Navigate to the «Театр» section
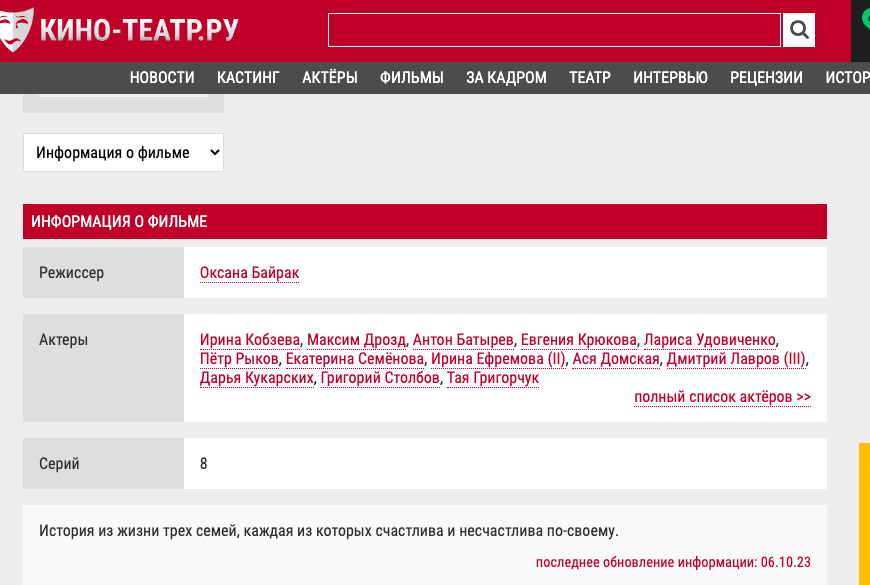Screen dimensions: 870x585 (x=589, y=78)
